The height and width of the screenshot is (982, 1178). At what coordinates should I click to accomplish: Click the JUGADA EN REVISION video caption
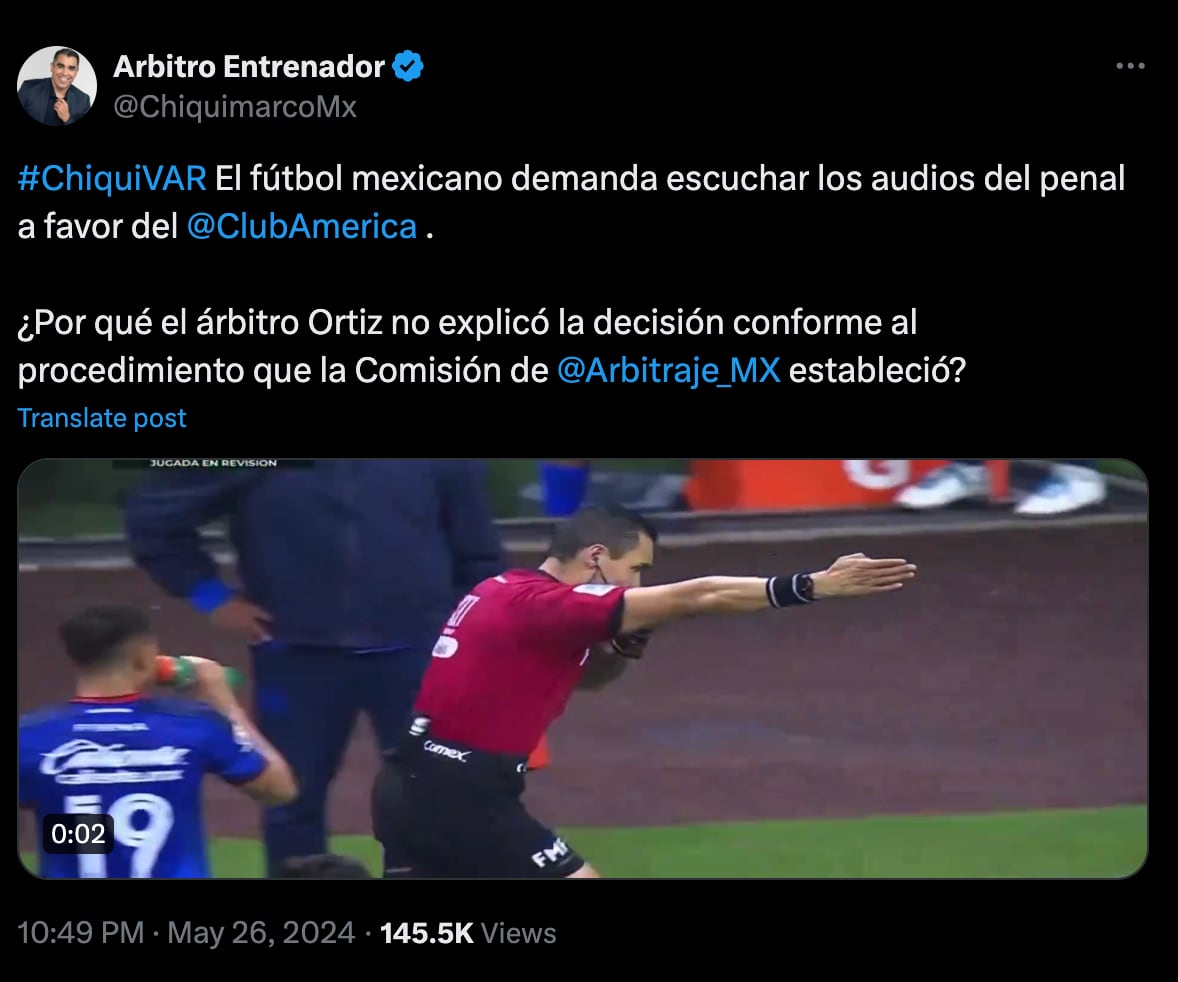(213, 463)
